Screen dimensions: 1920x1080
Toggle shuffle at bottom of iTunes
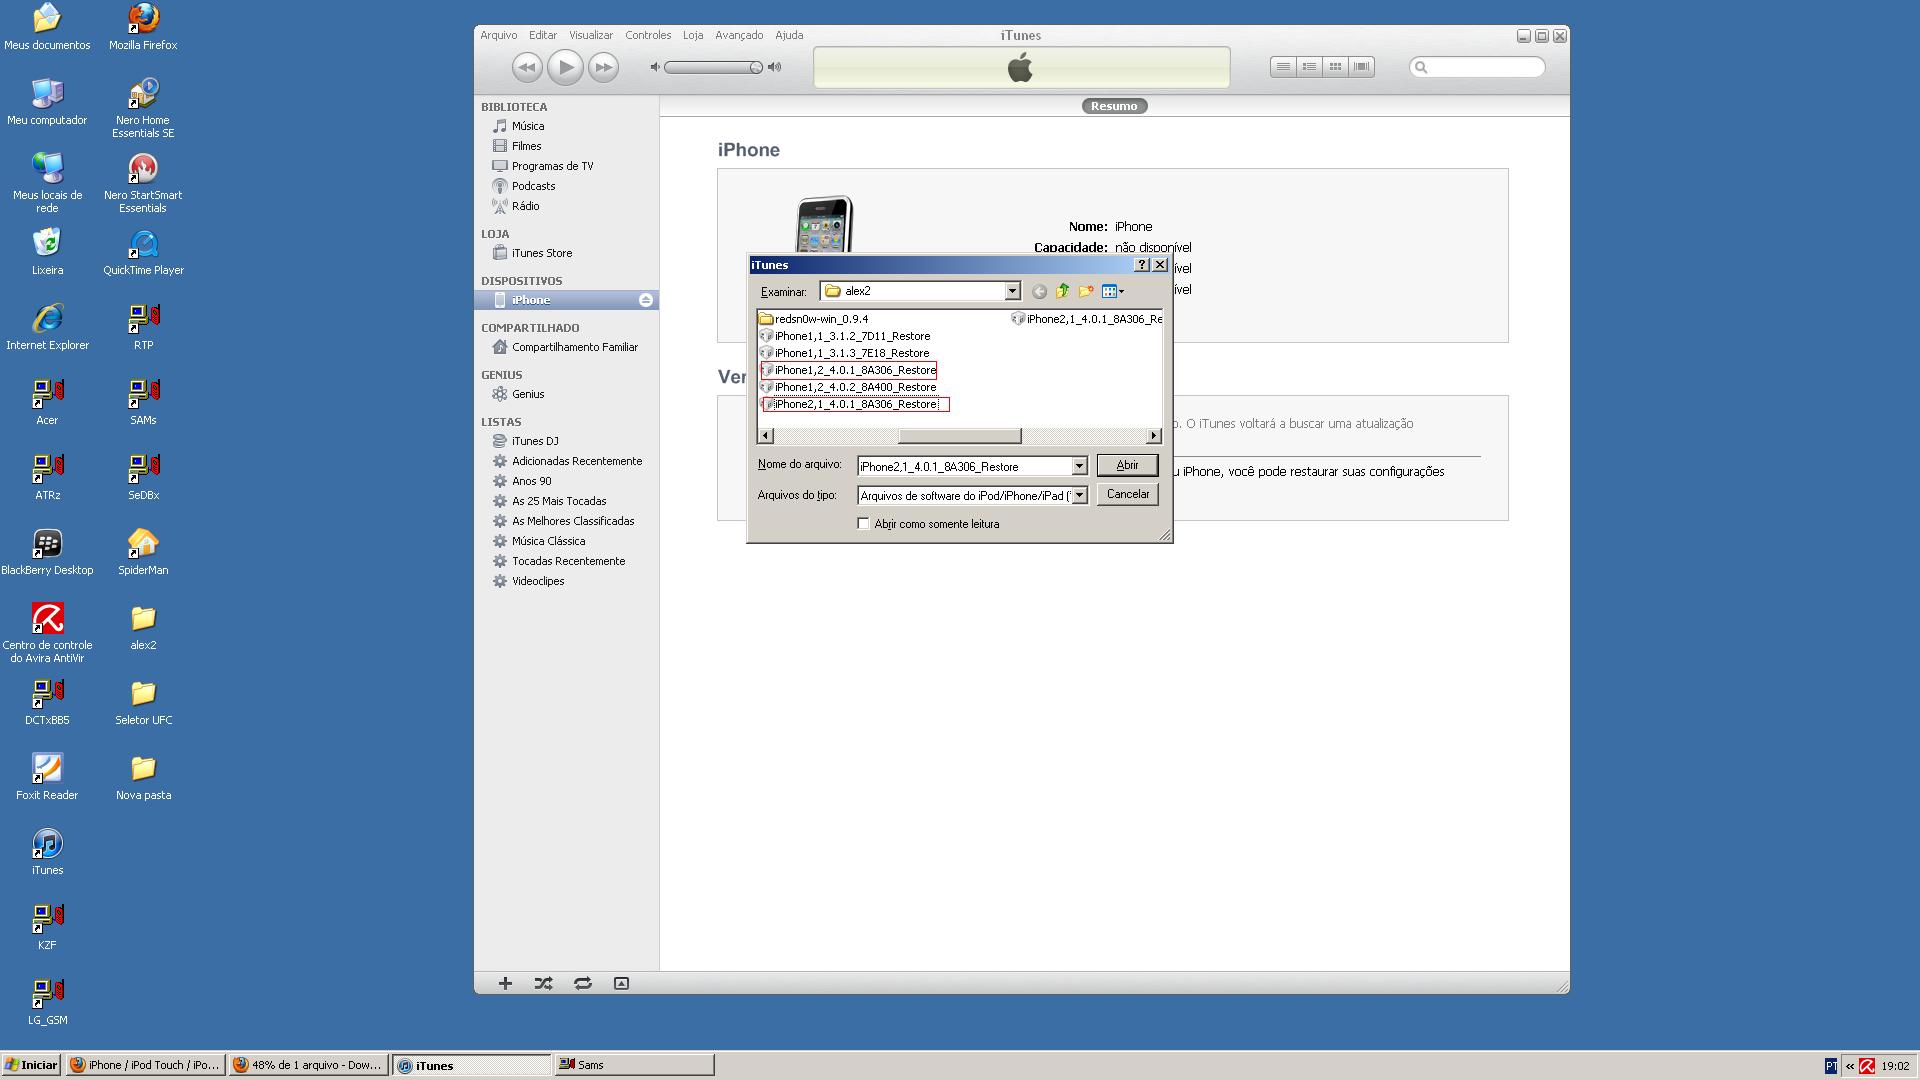(x=543, y=983)
